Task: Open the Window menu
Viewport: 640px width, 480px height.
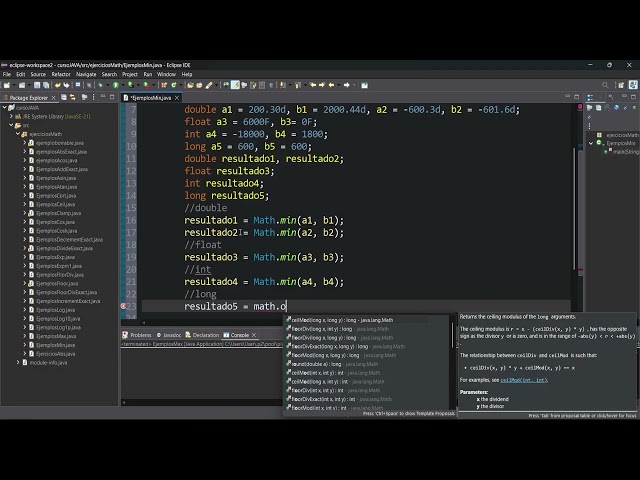Action: pos(166,74)
